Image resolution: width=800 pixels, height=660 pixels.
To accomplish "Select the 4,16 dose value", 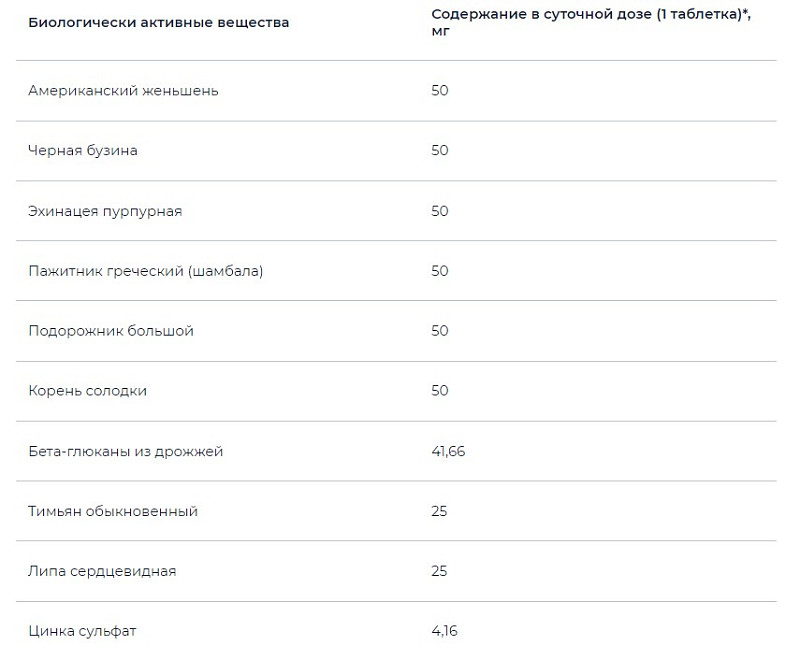I will (x=445, y=631).
